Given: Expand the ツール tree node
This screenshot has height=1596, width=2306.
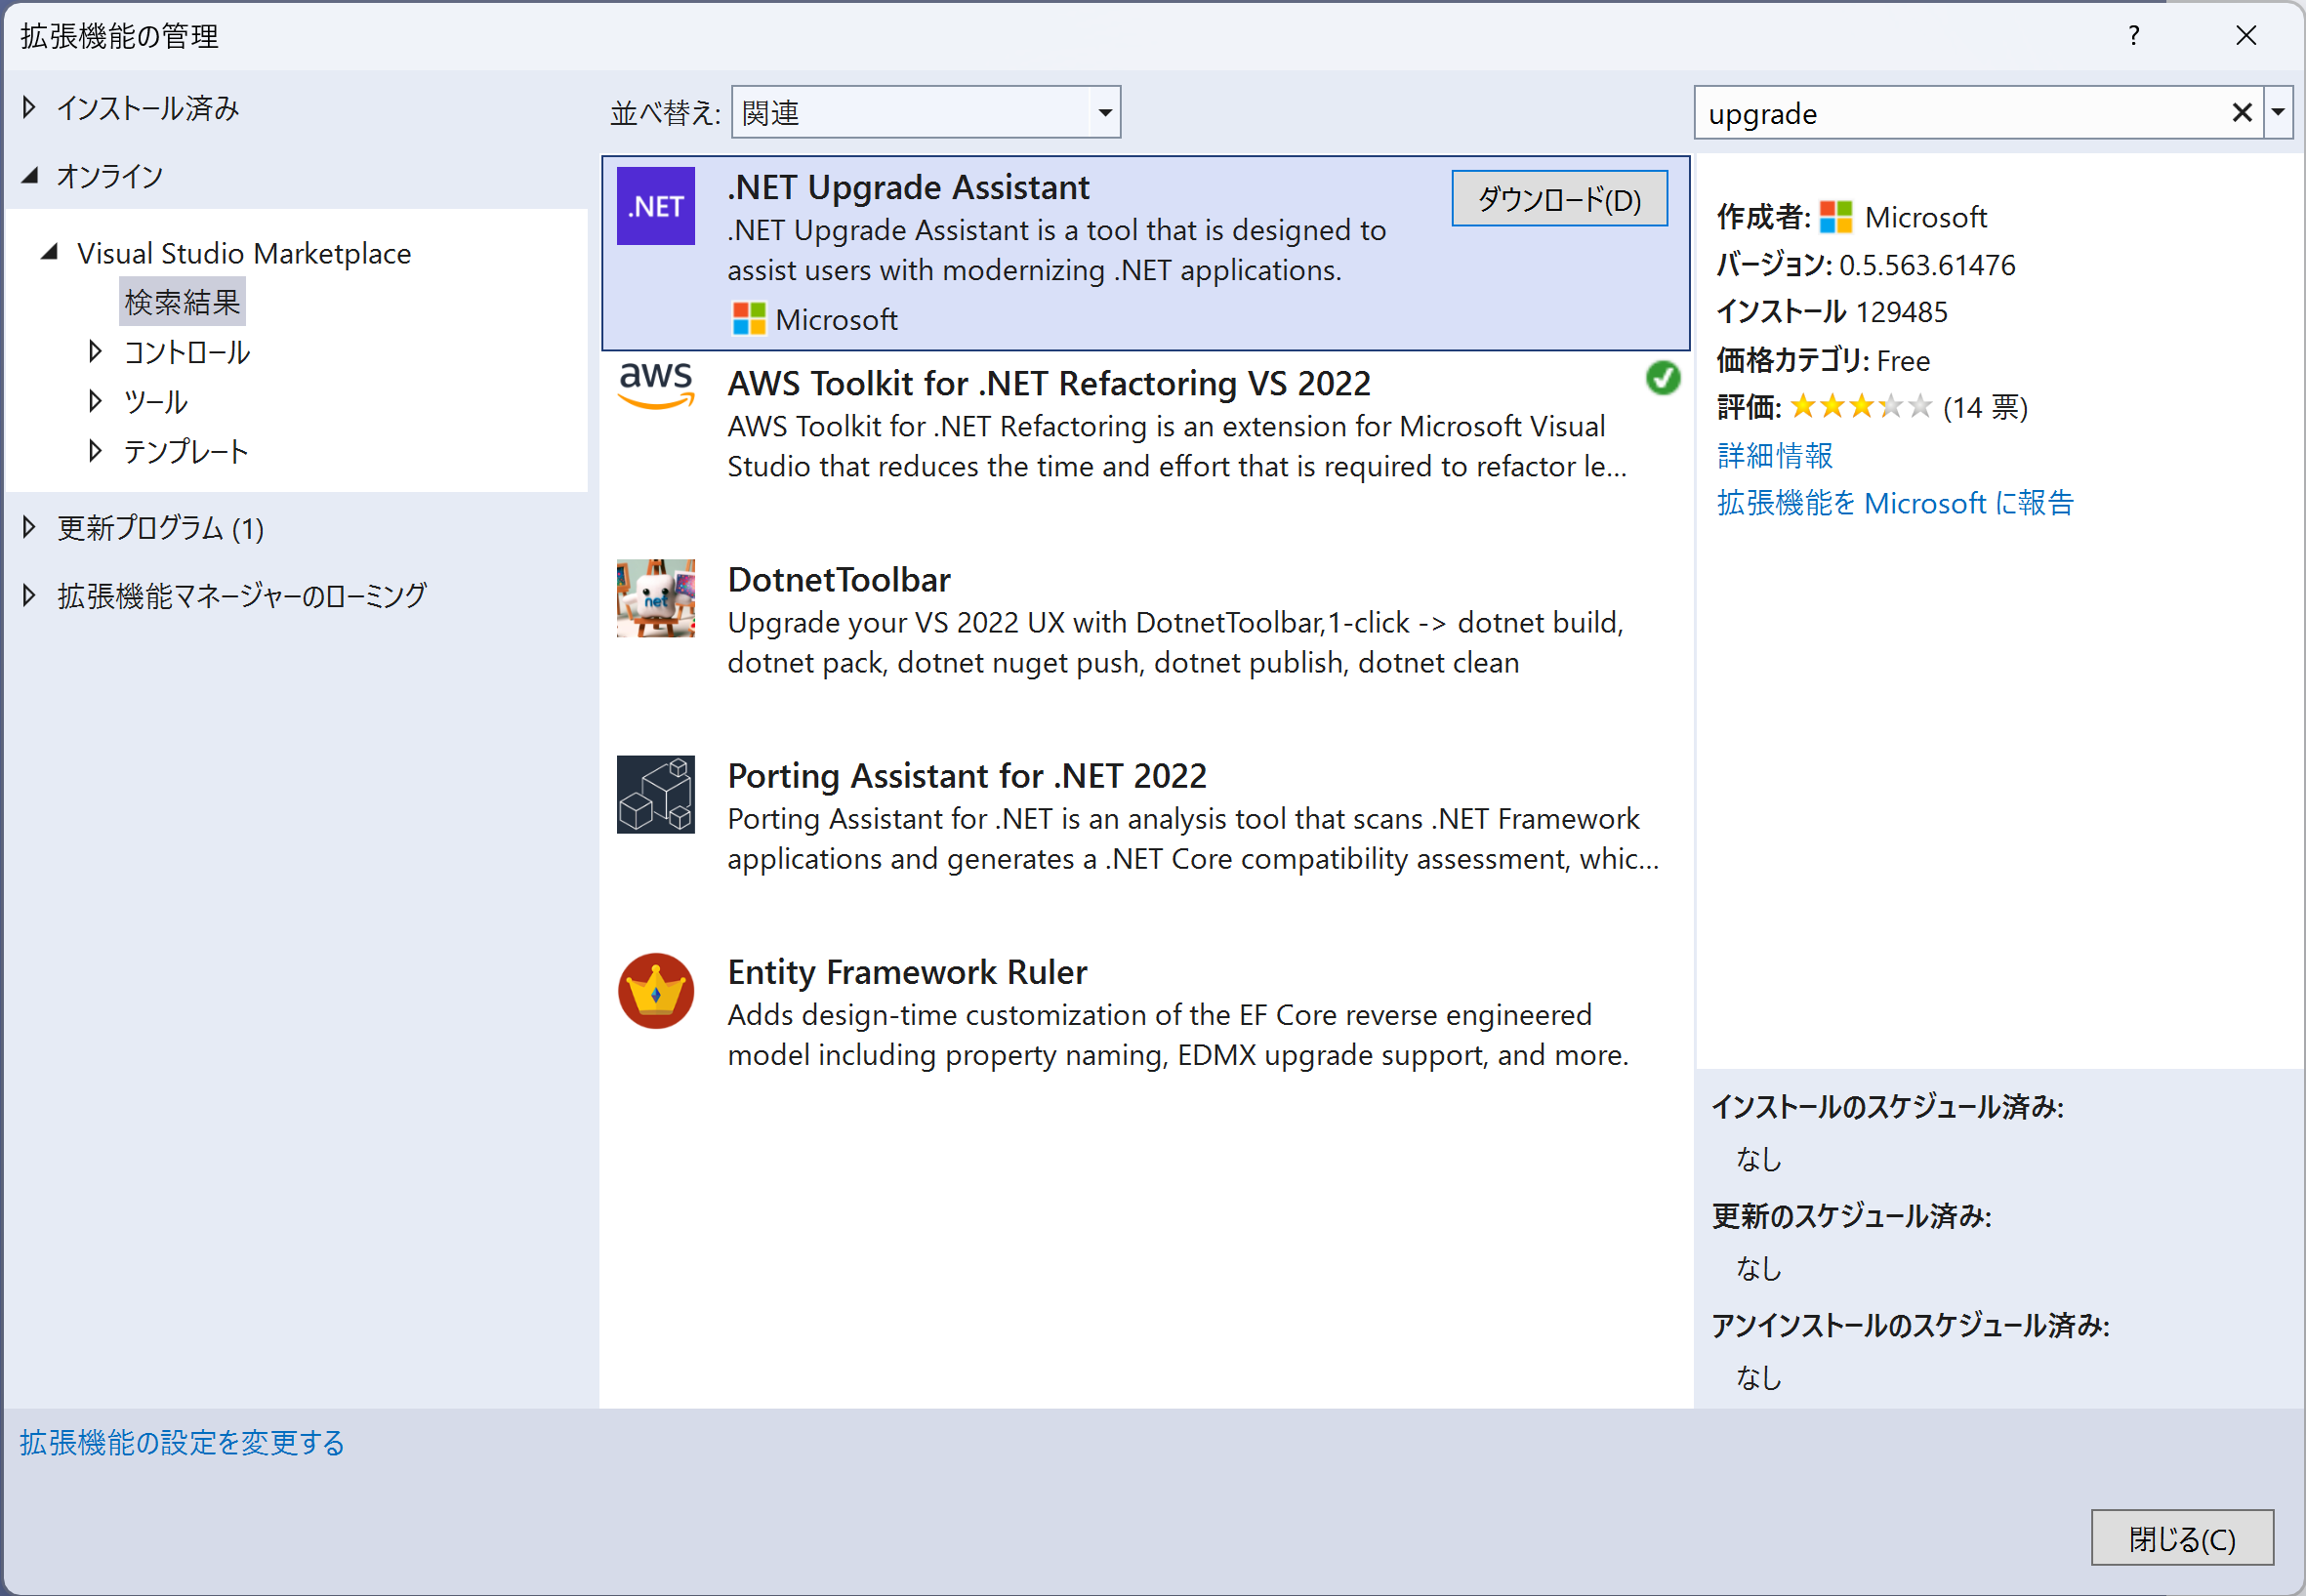Looking at the screenshot, I should pyautogui.click(x=95, y=401).
